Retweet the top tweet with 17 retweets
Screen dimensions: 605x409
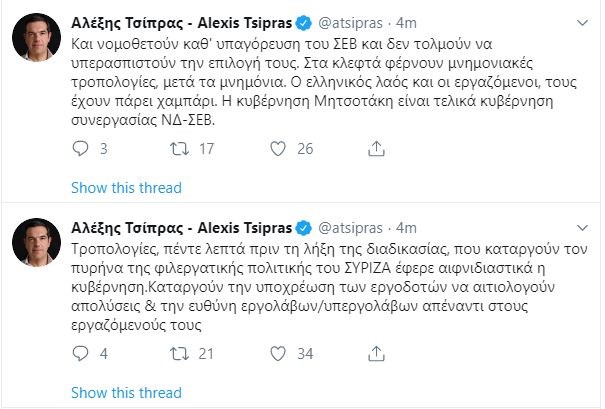click(180, 149)
